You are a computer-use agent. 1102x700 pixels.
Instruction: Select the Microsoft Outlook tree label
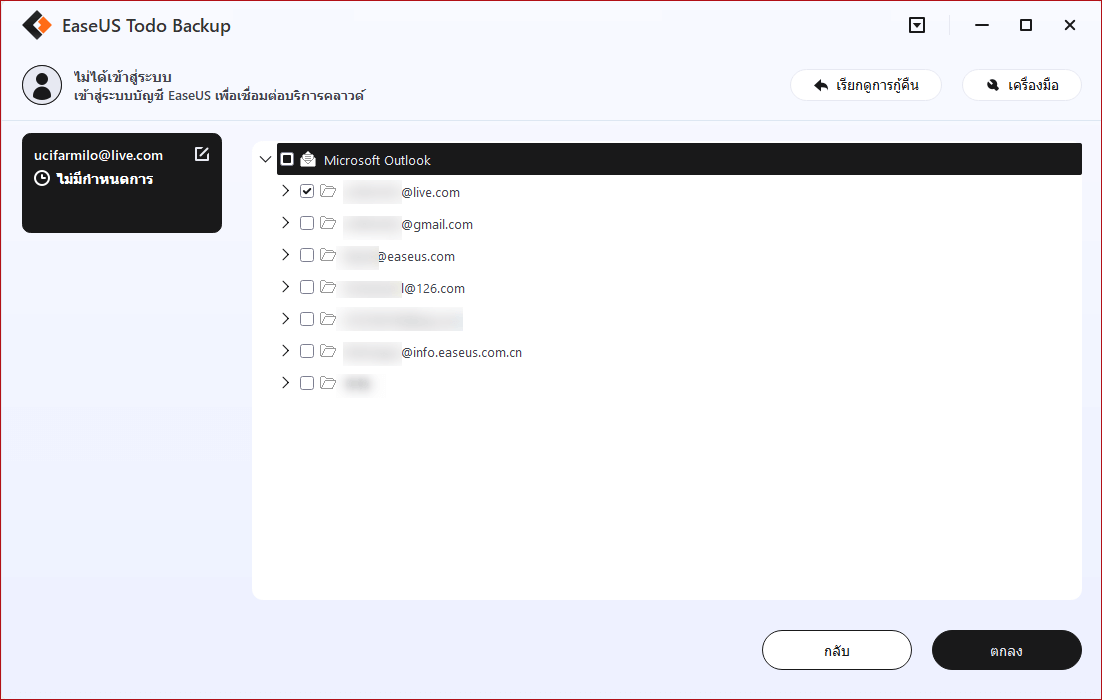pyautogui.click(x=377, y=160)
